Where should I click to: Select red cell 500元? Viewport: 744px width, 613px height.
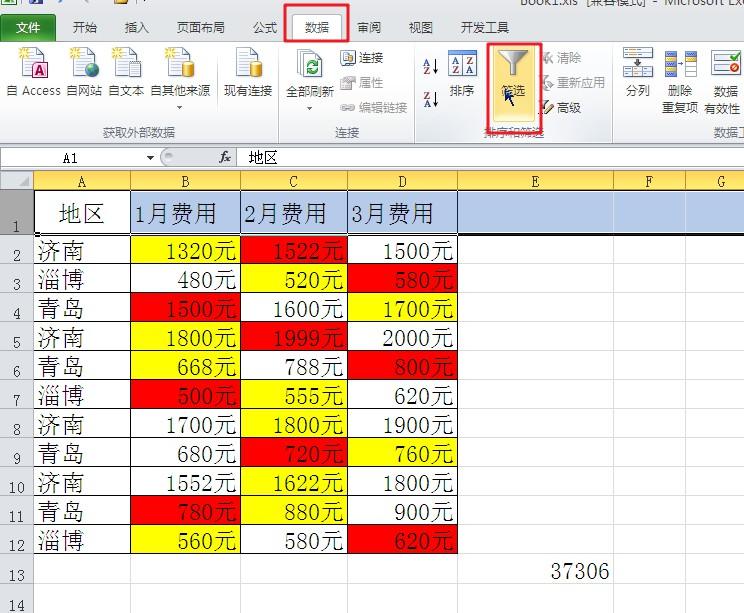tap(186, 395)
